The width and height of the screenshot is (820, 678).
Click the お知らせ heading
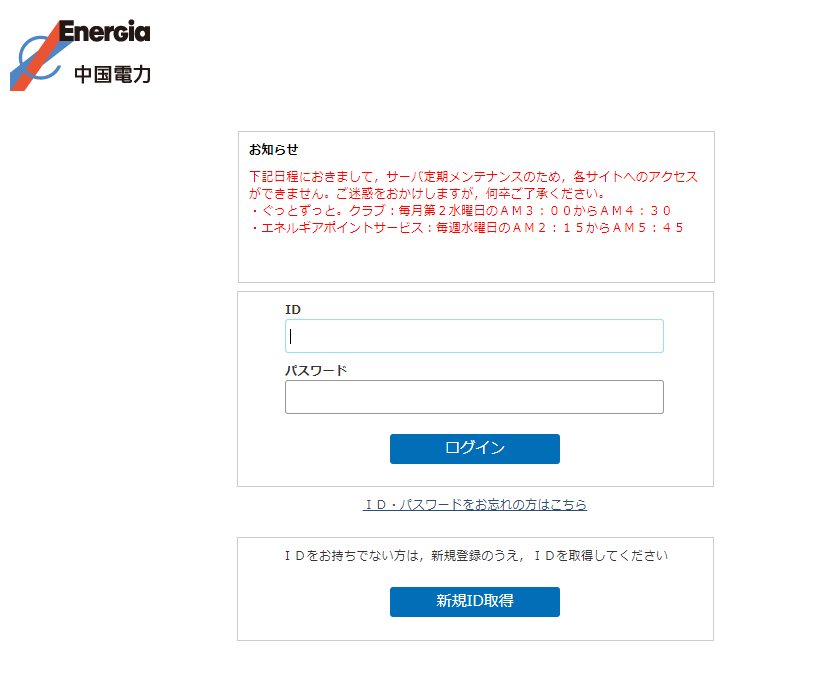pos(273,150)
